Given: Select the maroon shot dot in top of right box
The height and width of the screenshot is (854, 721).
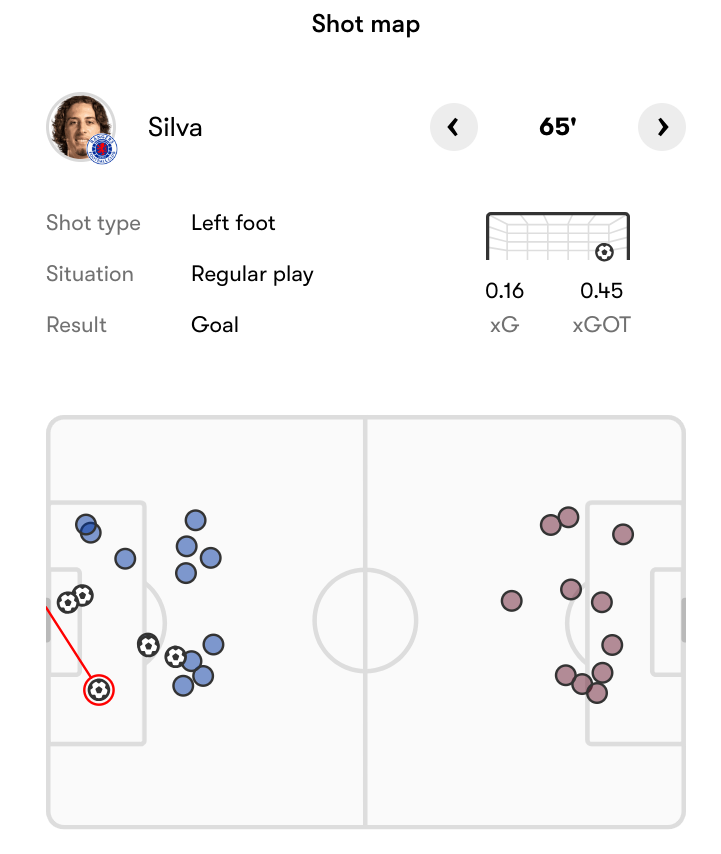Looking at the screenshot, I should point(622,534).
